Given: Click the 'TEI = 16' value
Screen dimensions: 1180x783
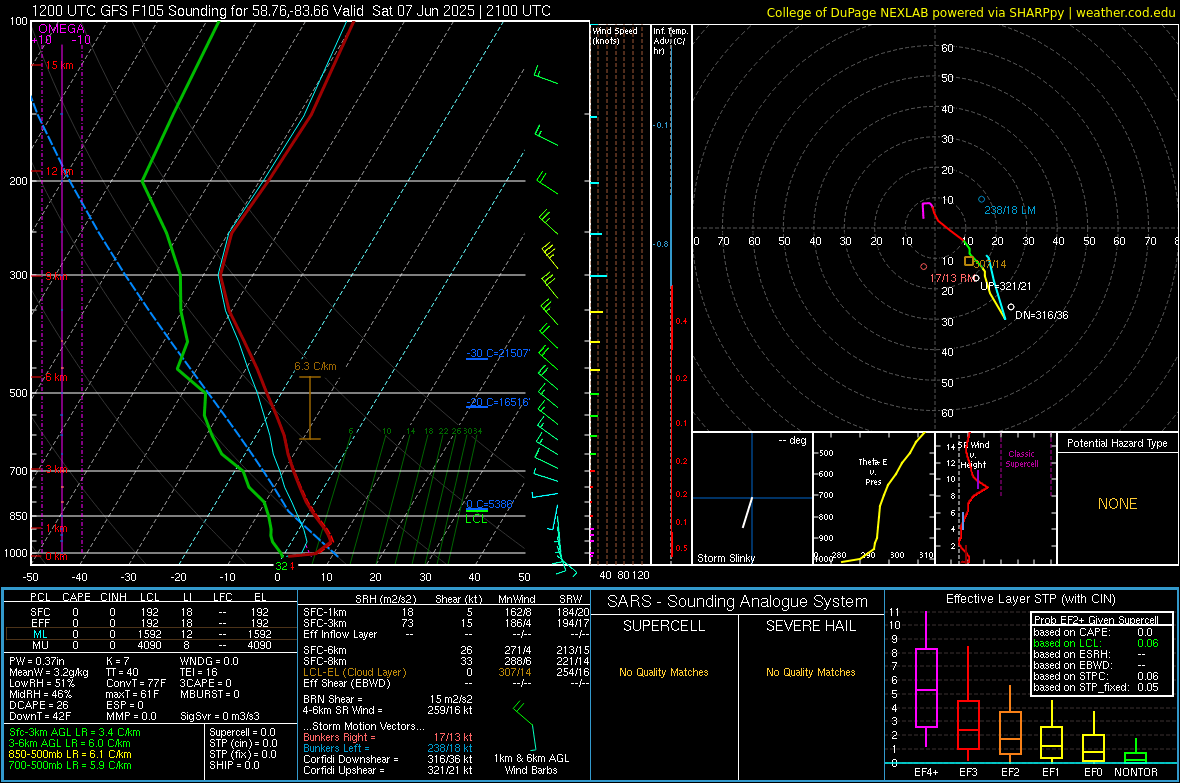Looking at the screenshot, I should point(199,672).
